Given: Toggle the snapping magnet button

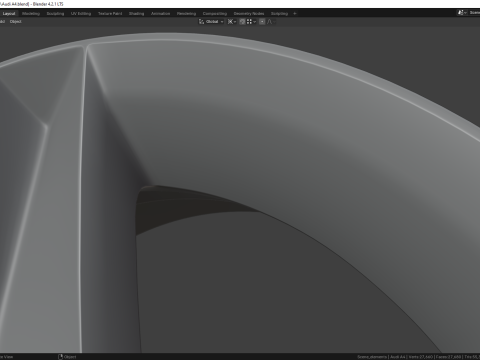Looking at the screenshot, I should 242,22.
